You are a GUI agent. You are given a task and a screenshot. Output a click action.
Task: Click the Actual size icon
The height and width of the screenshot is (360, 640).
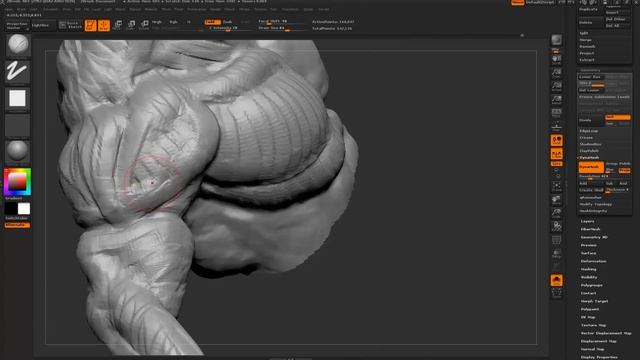pos(557,87)
